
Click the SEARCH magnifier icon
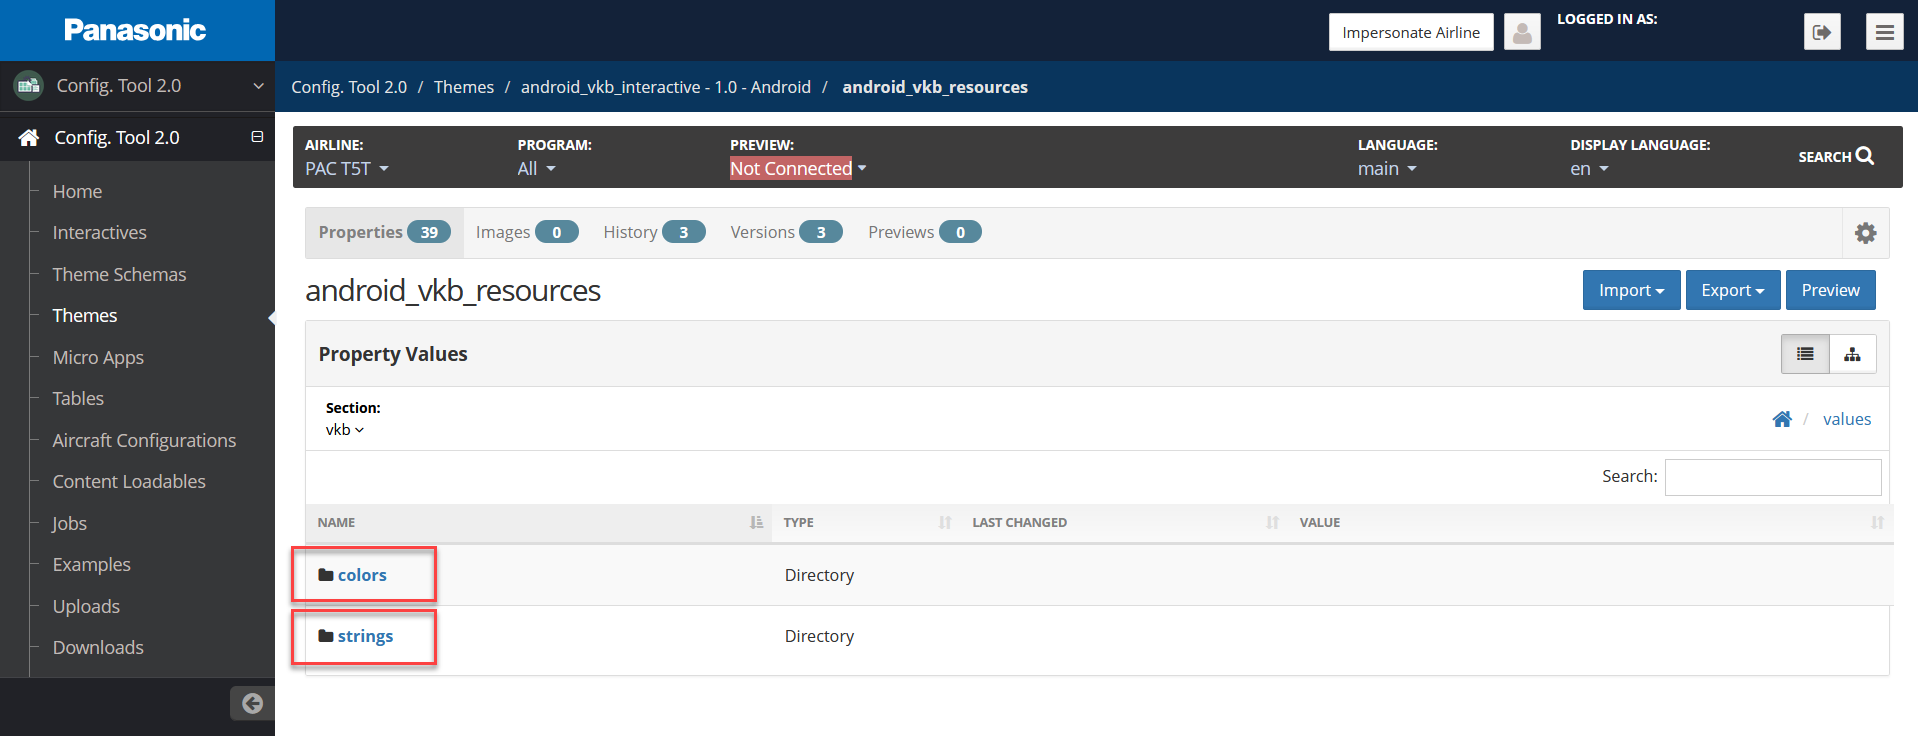[1865, 156]
